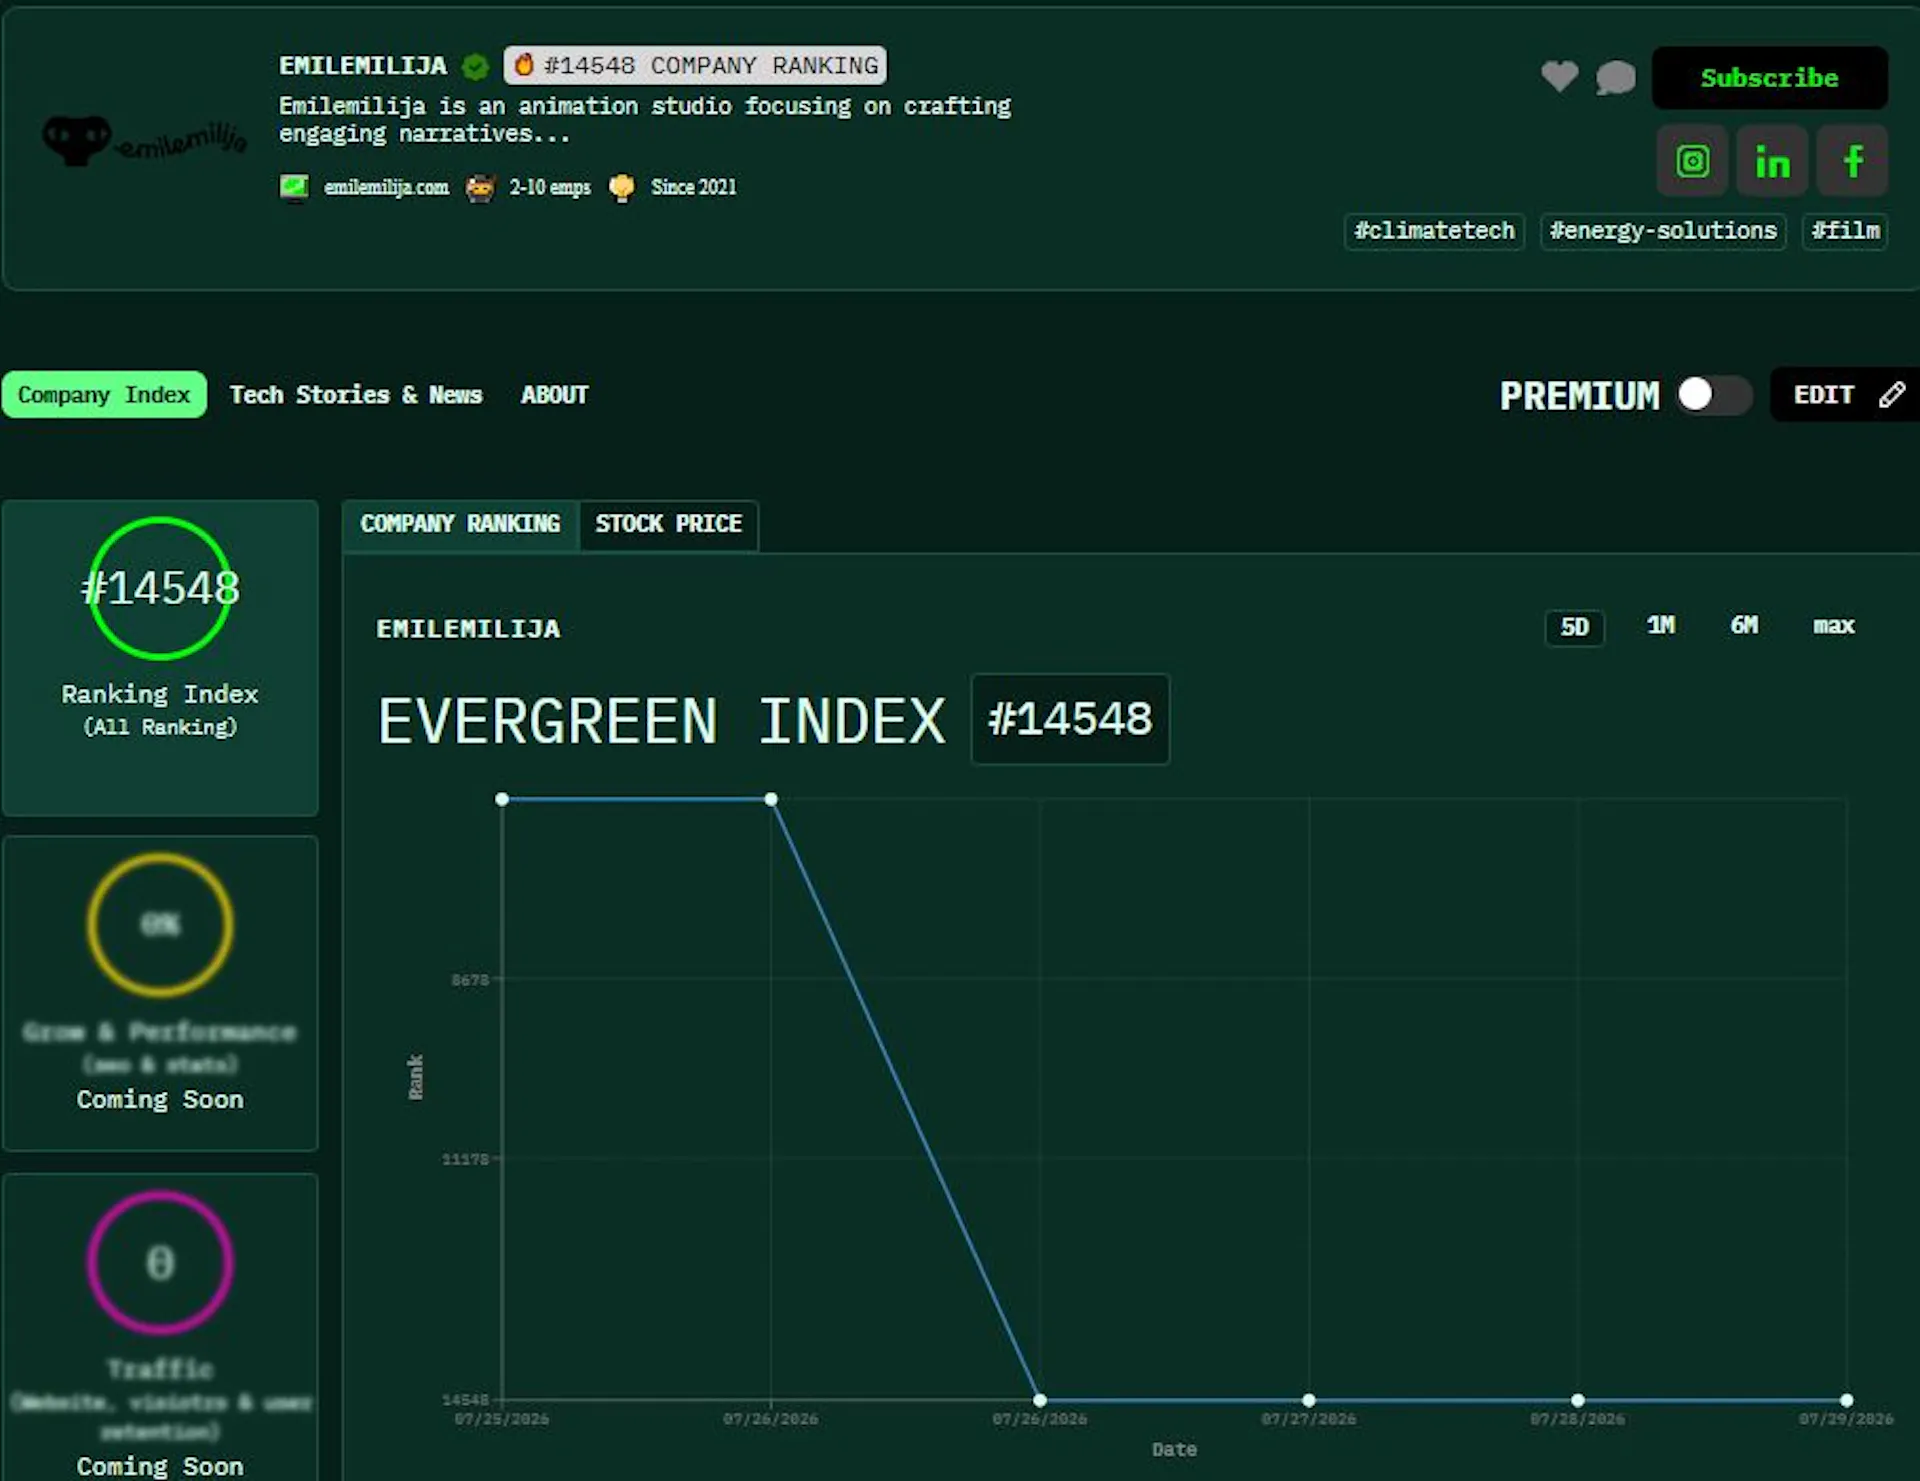Click the Since 2021 text

[693, 187]
